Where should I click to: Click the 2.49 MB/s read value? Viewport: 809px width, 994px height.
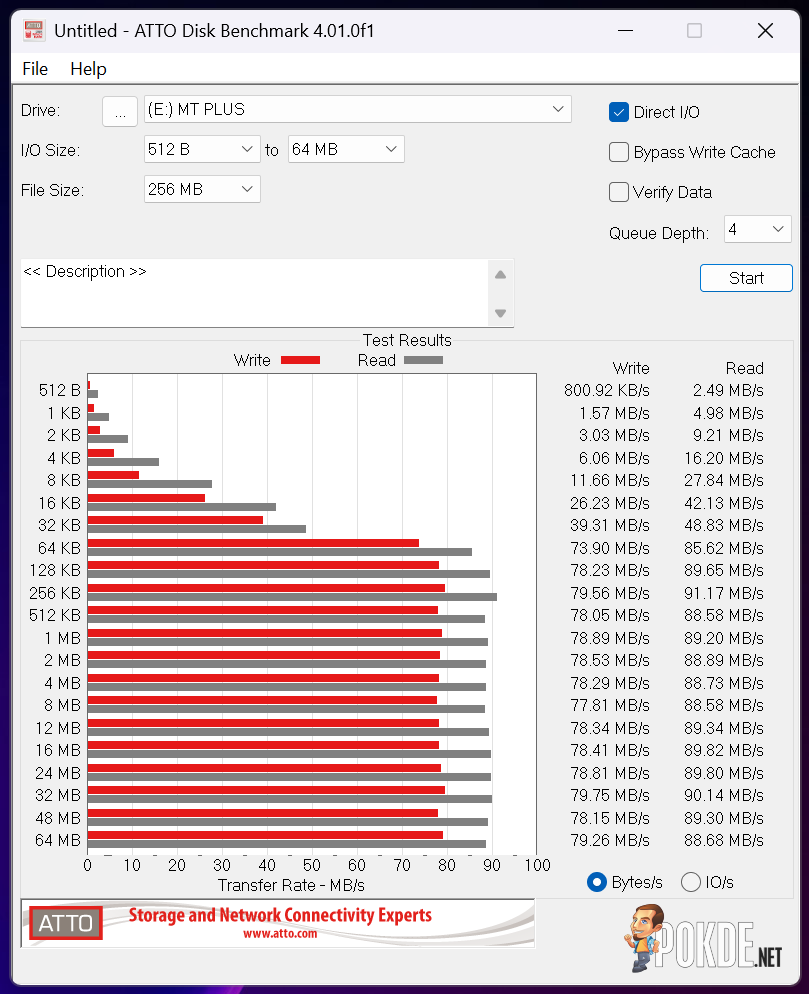pyautogui.click(x=728, y=390)
